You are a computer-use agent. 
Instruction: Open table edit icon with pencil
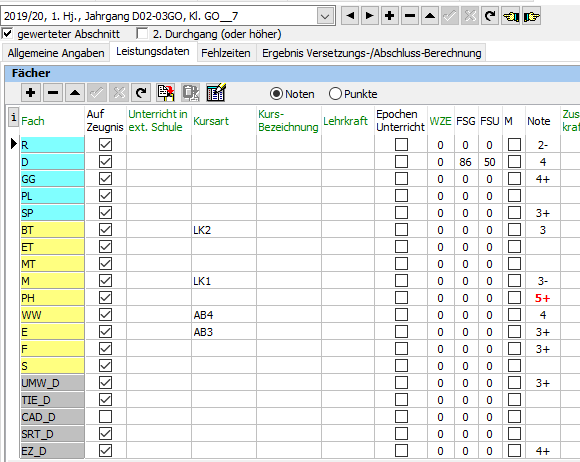click(216, 92)
